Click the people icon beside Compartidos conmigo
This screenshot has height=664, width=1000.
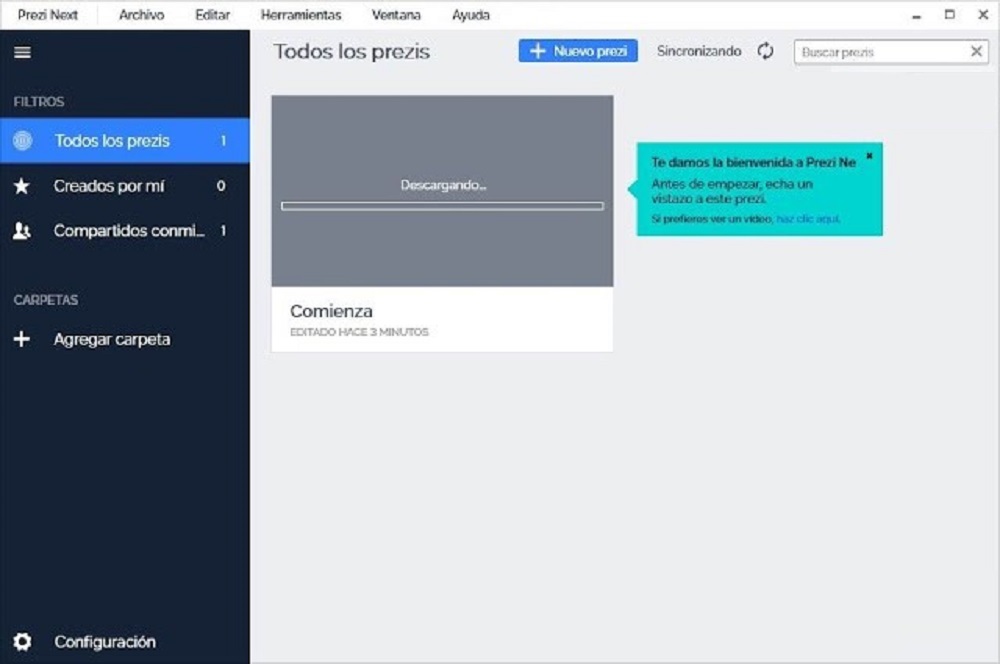pyautogui.click(x=22, y=231)
